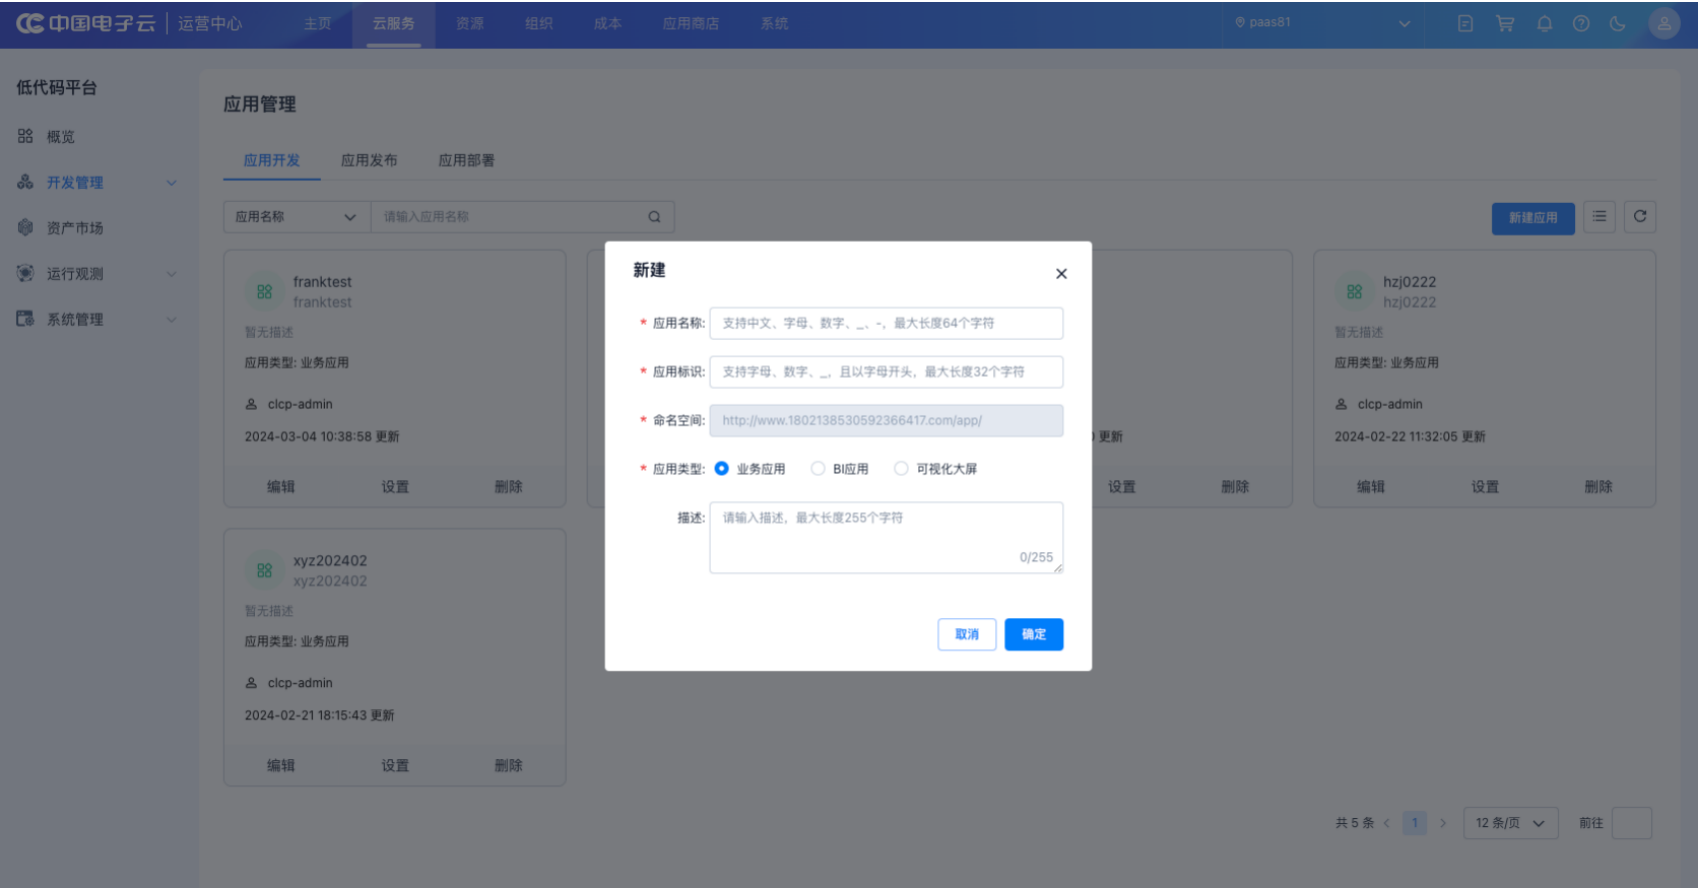Focus the 请输入应用名称 search box
The height and width of the screenshot is (890, 1700).
(510, 217)
